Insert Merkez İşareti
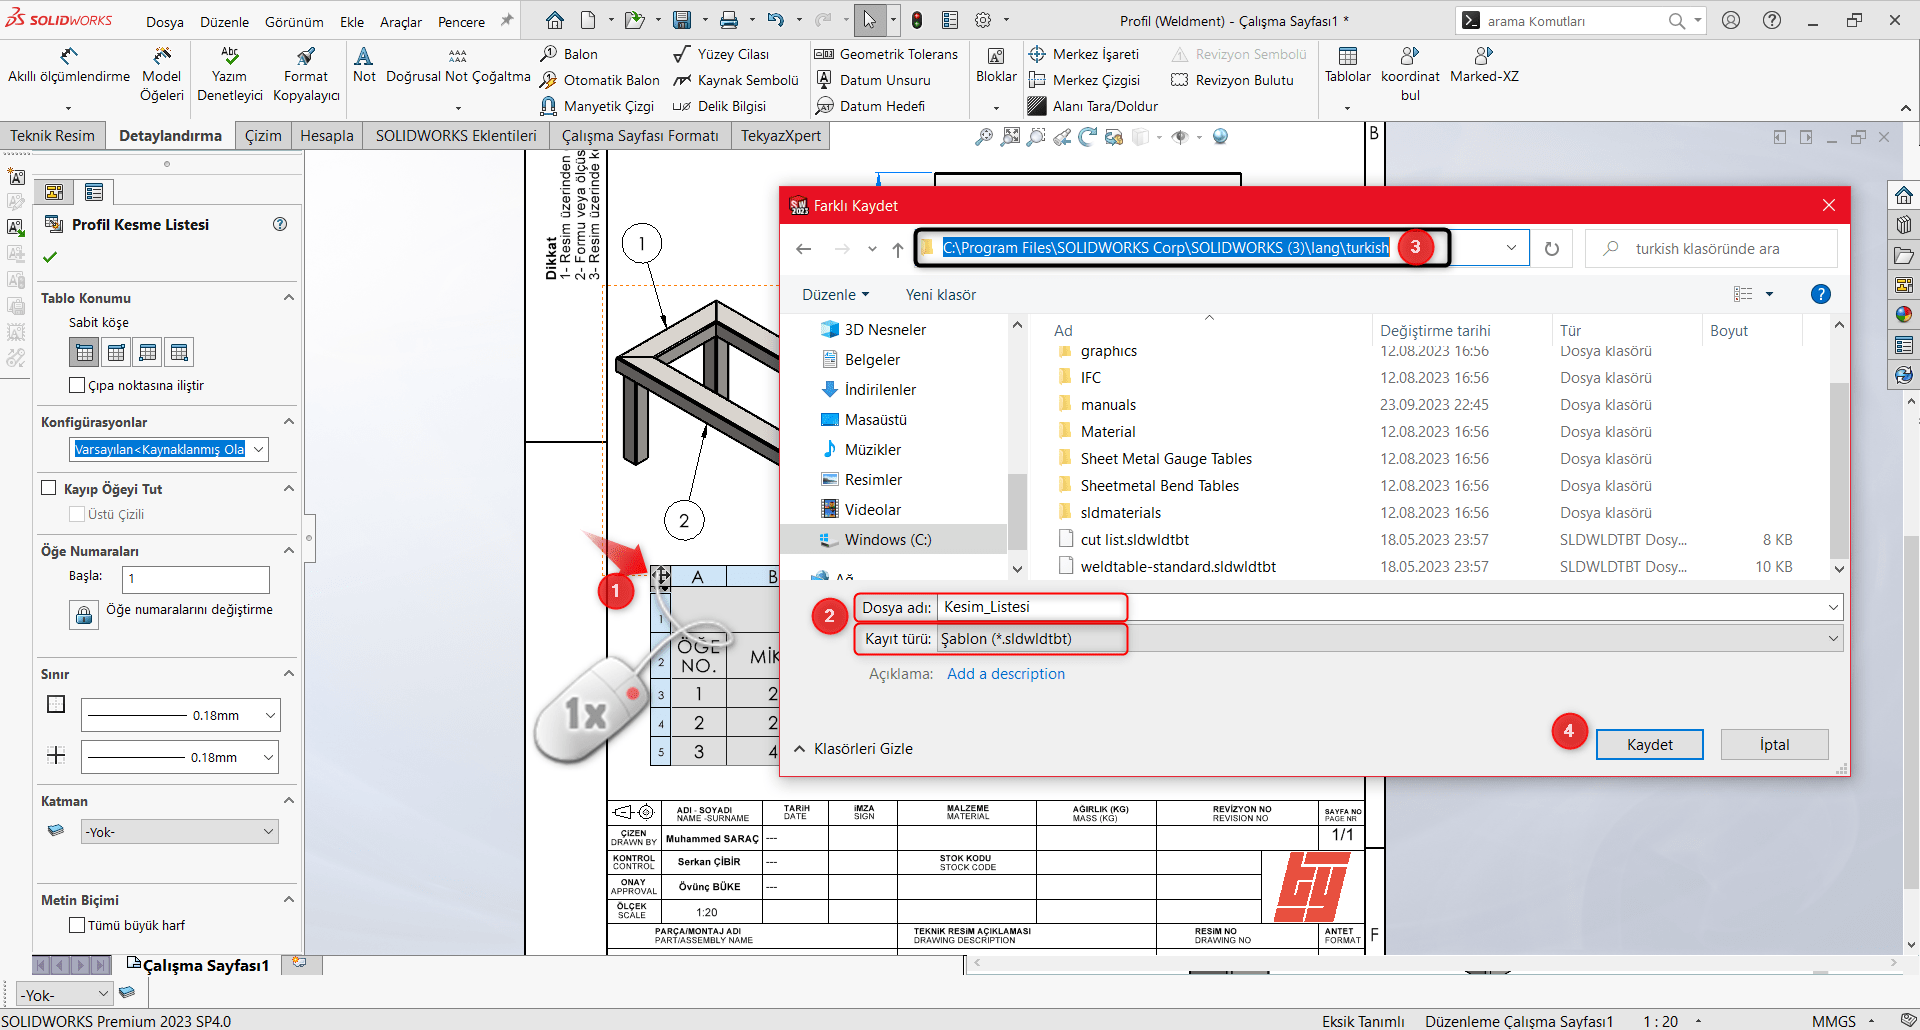The image size is (1920, 1030). click(1084, 54)
